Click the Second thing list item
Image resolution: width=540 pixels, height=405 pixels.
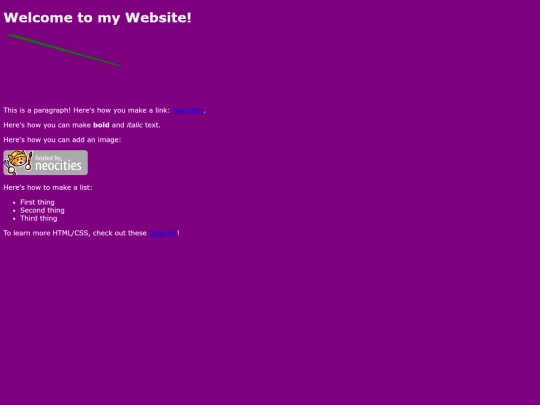click(x=42, y=210)
